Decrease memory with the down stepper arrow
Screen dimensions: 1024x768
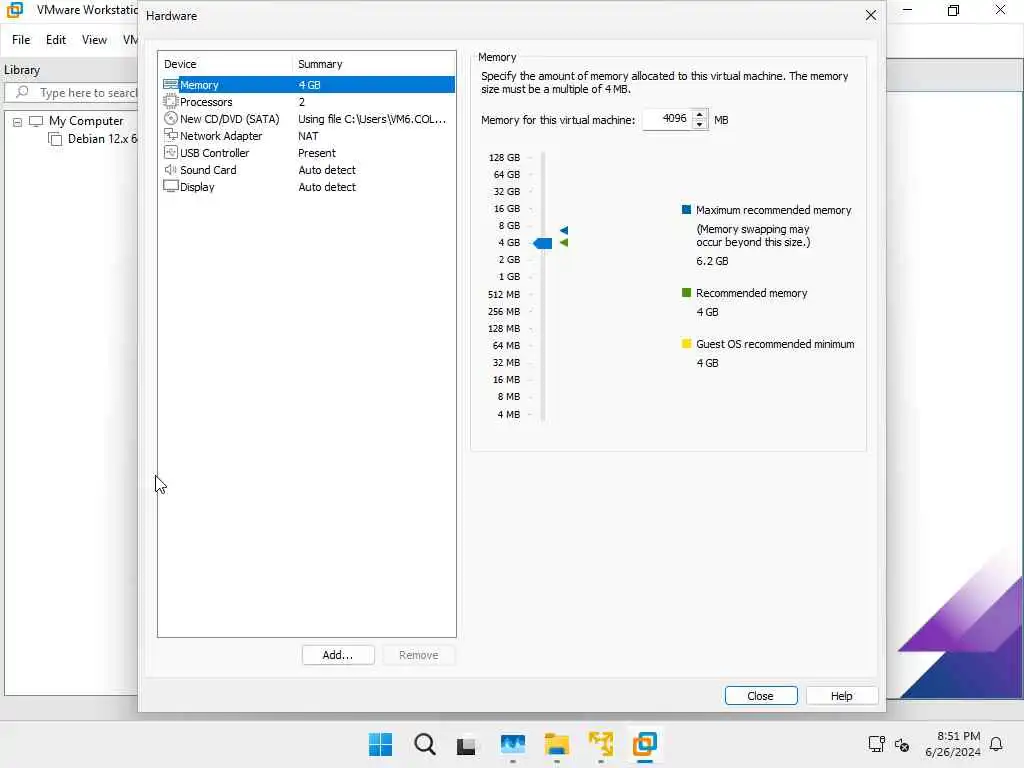[699, 124]
